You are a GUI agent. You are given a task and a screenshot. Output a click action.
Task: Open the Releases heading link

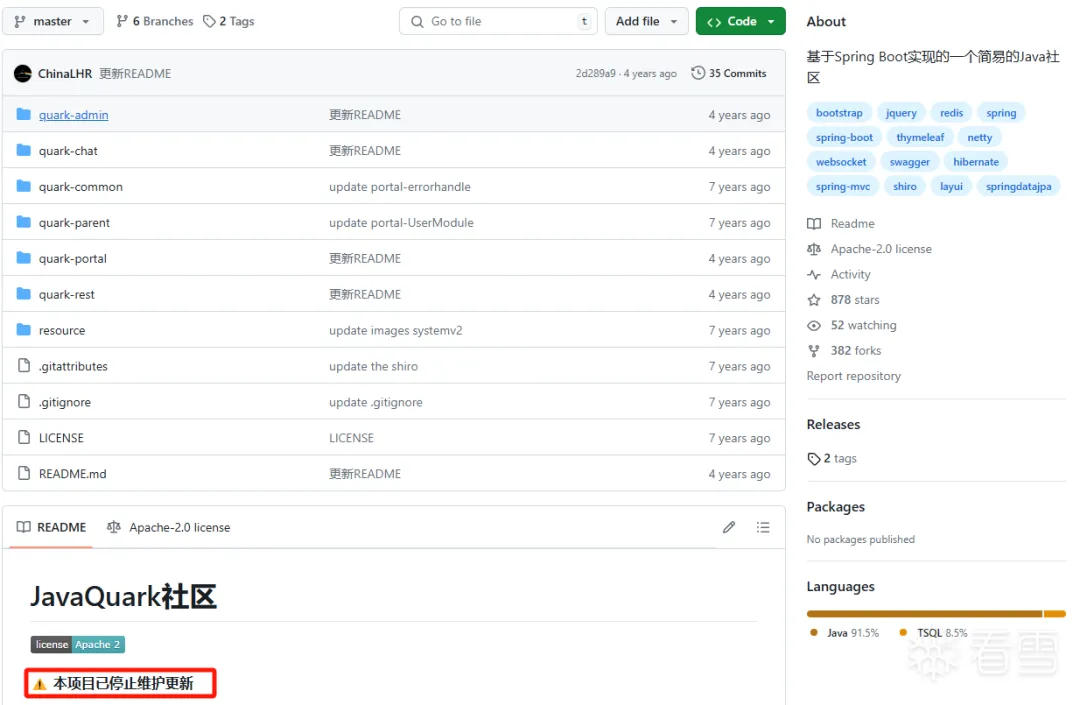coord(833,424)
